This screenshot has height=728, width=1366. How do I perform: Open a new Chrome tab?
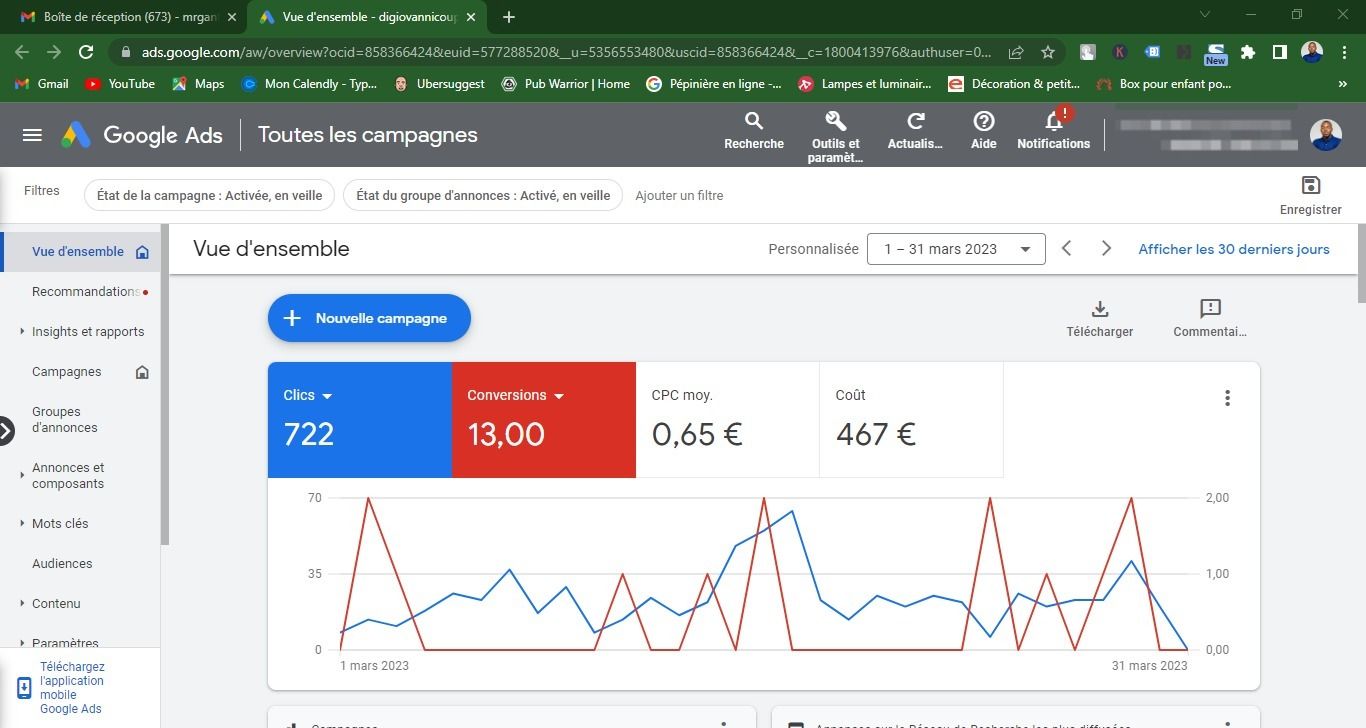pos(508,17)
